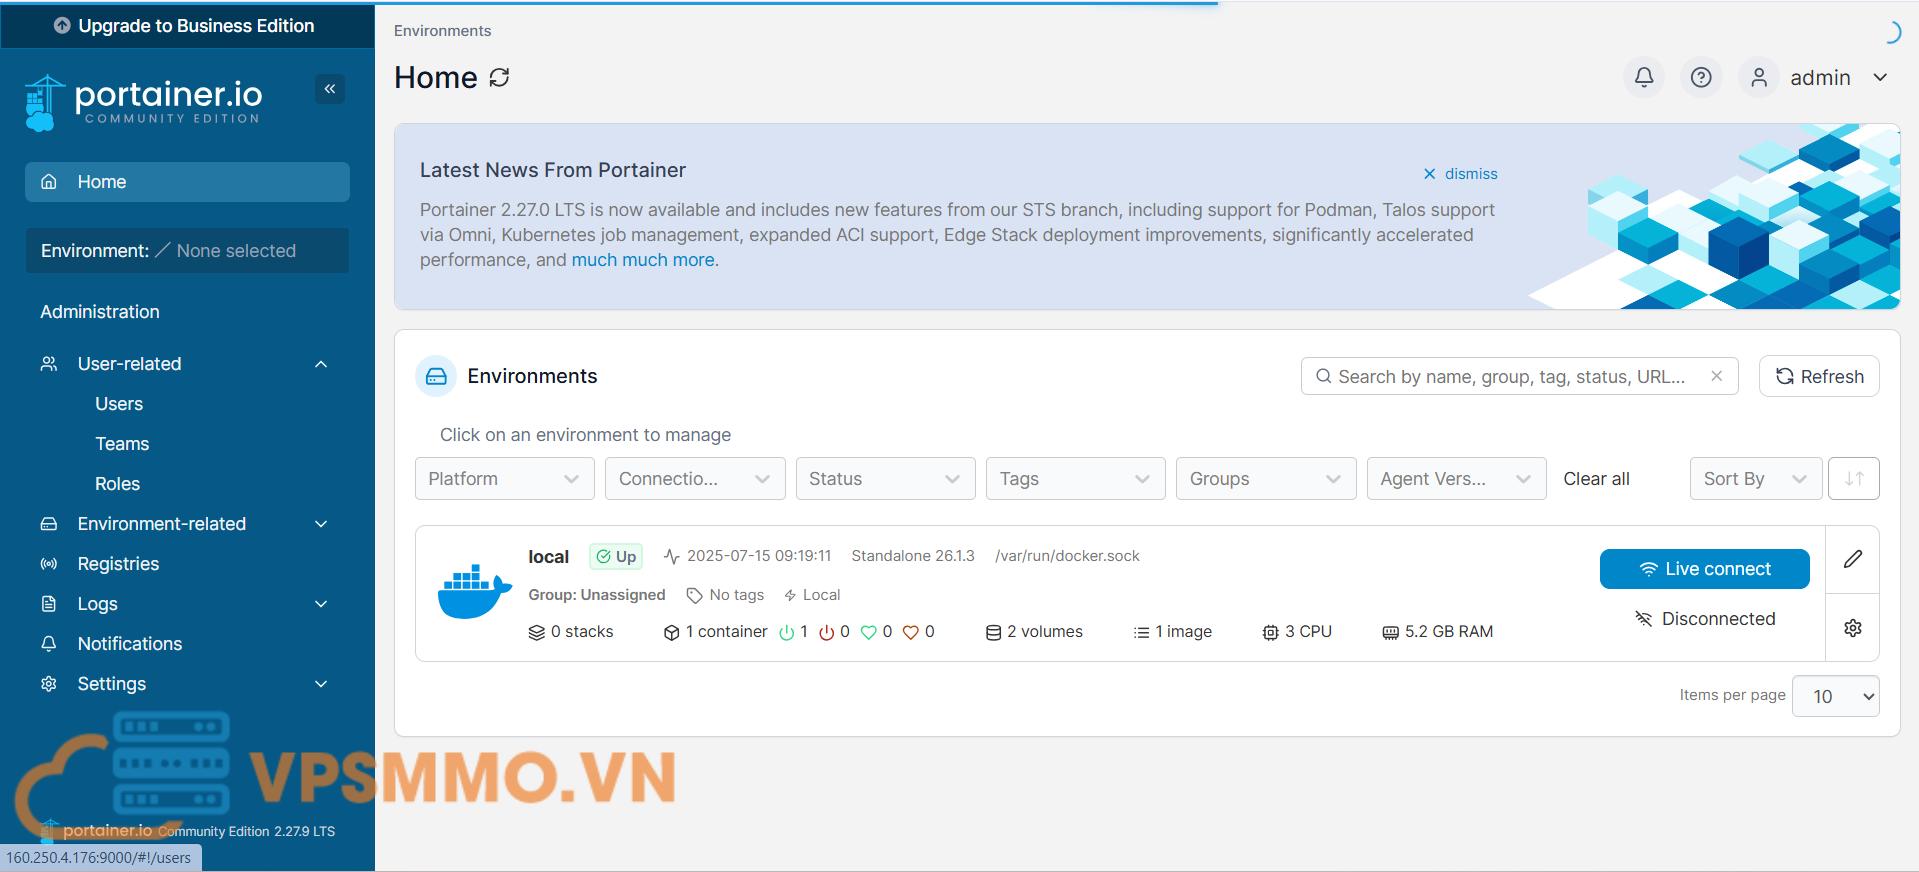Collapse the User-related menu section
The image size is (1919, 872).
(x=321, y=364)
